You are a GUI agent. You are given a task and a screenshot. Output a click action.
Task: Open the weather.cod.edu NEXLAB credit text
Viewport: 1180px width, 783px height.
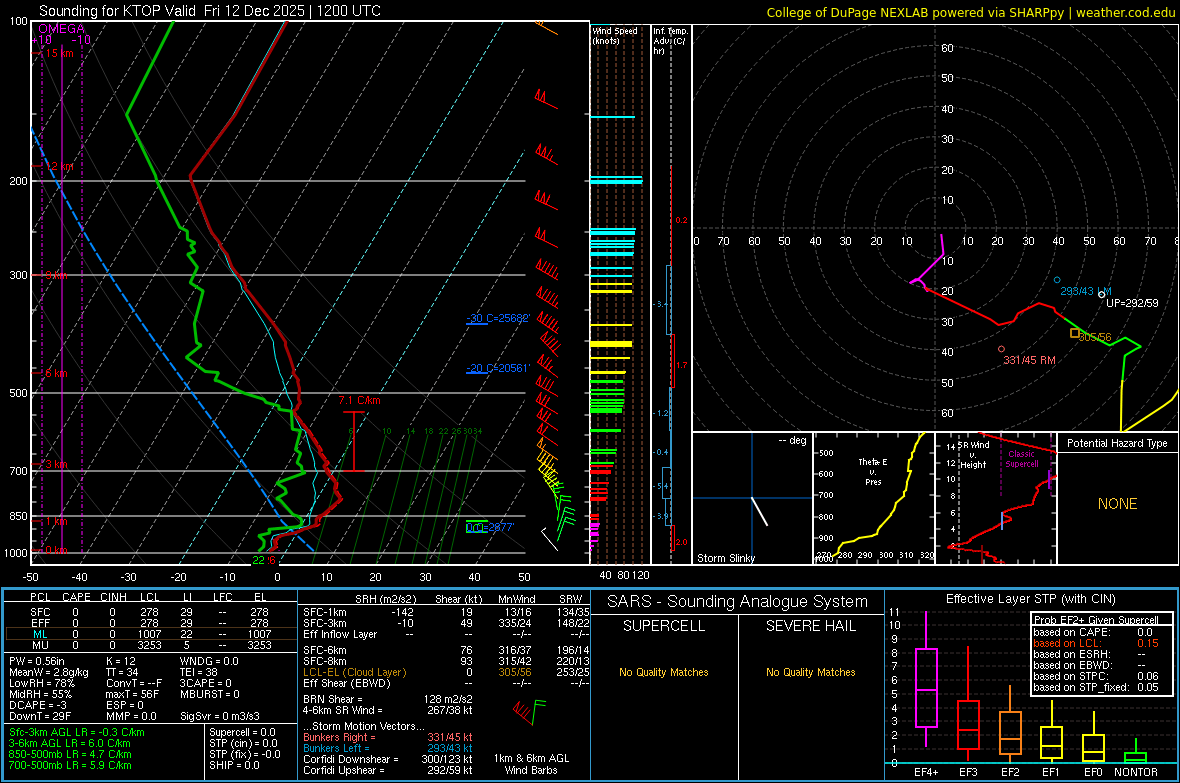pyautogui.click(x=970, y=12)
